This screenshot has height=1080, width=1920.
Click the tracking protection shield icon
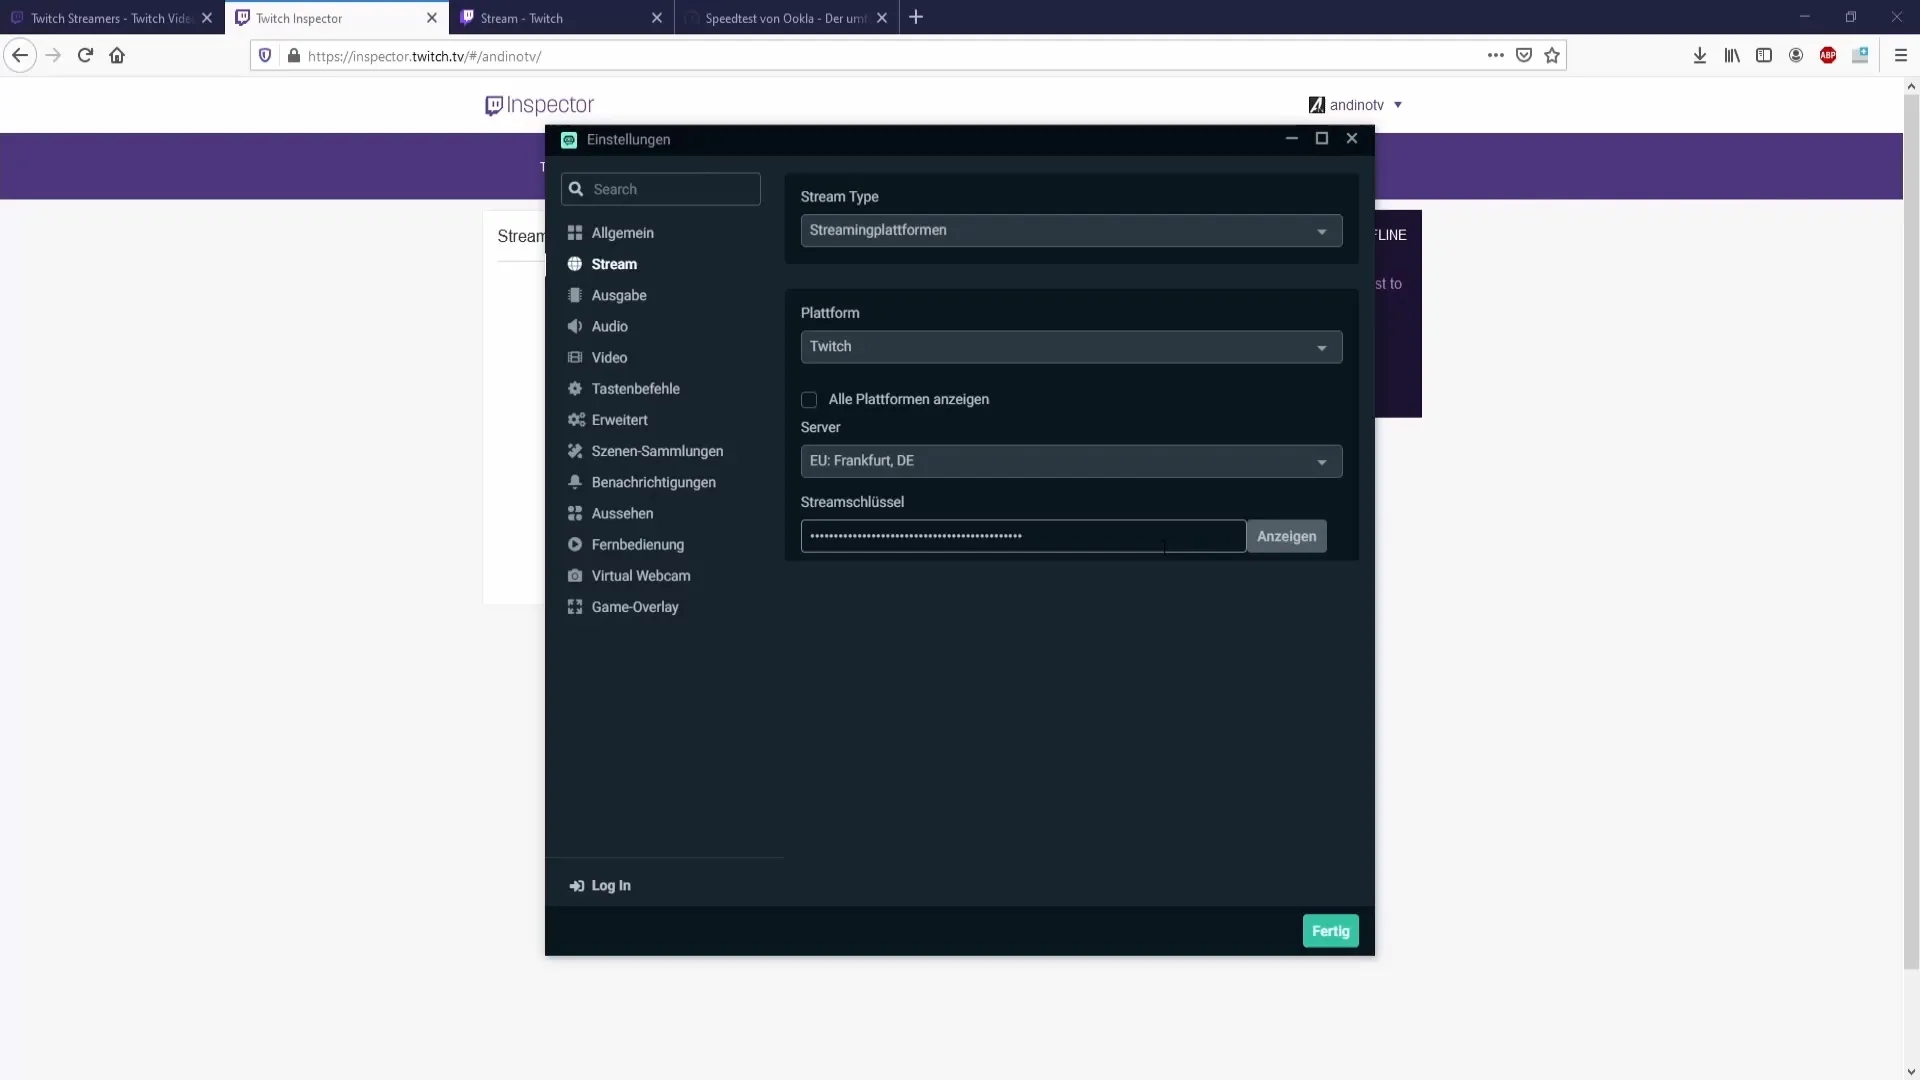(265, 56)
